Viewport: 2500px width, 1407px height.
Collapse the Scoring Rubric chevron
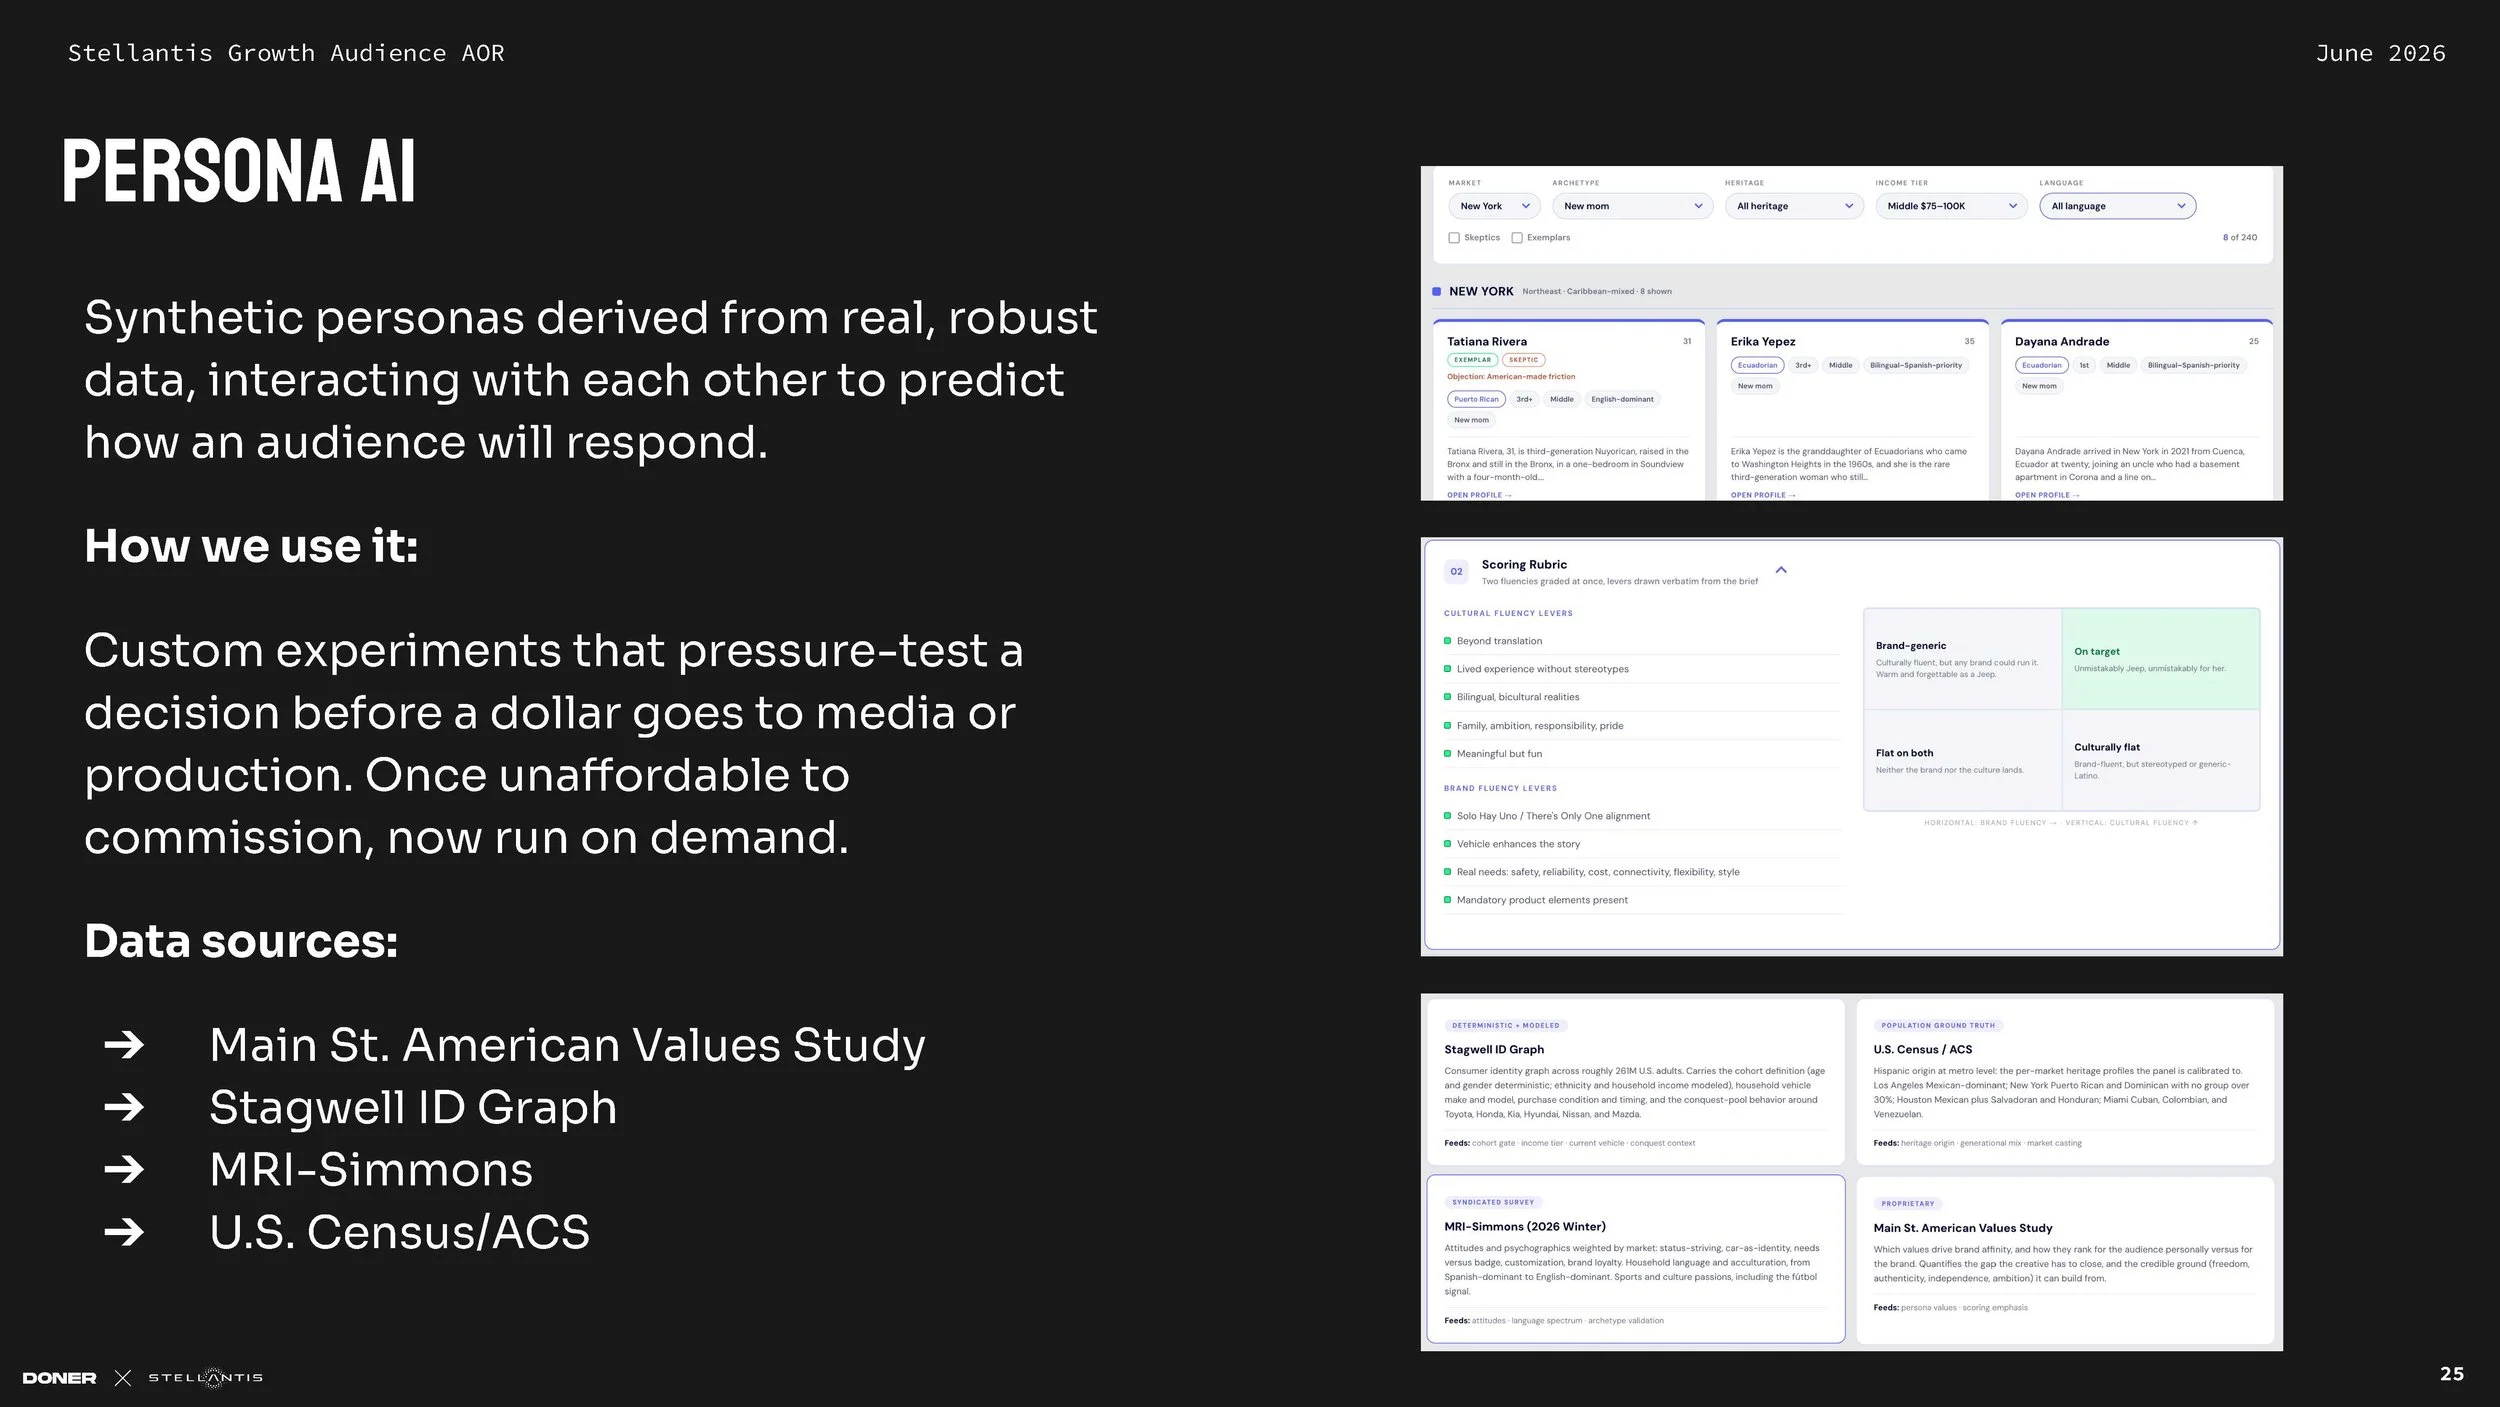tap(1781, 570)
